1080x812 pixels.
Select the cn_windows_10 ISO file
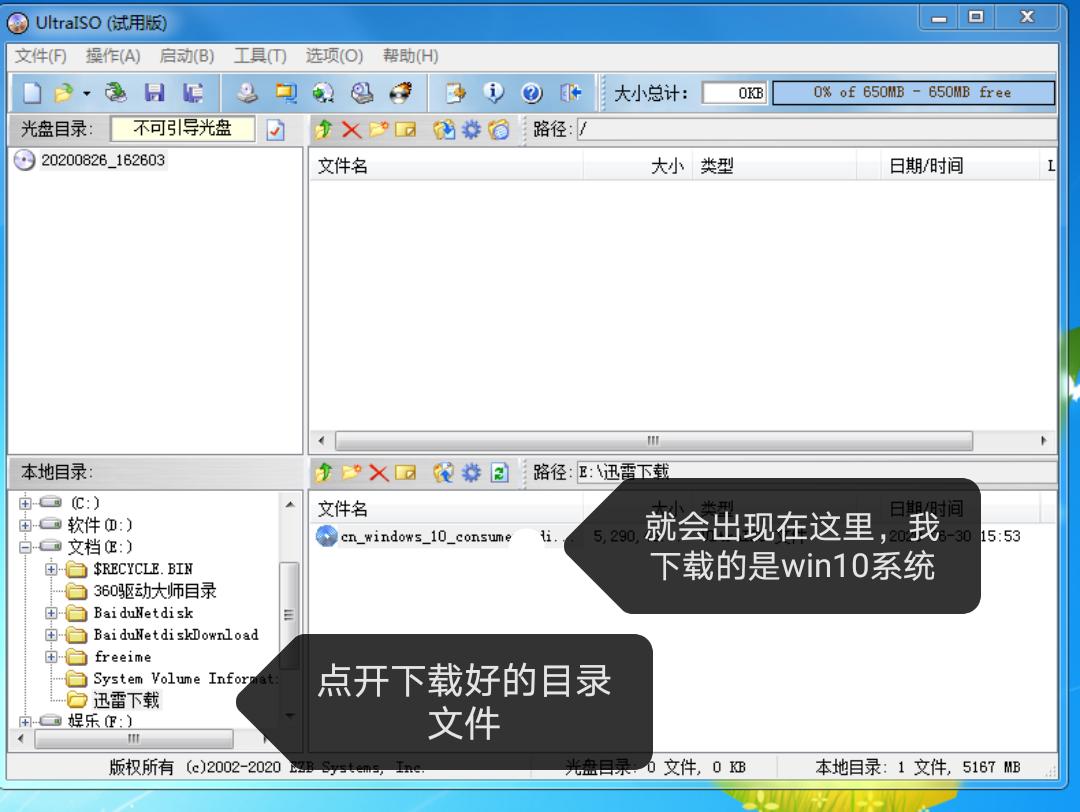pos(430,537)
